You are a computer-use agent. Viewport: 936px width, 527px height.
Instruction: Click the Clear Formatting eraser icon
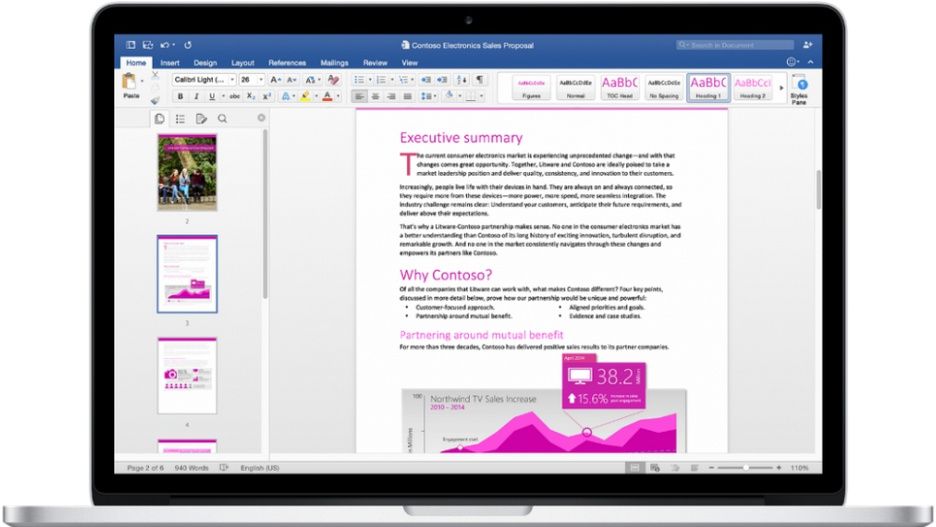coord(333,80)
